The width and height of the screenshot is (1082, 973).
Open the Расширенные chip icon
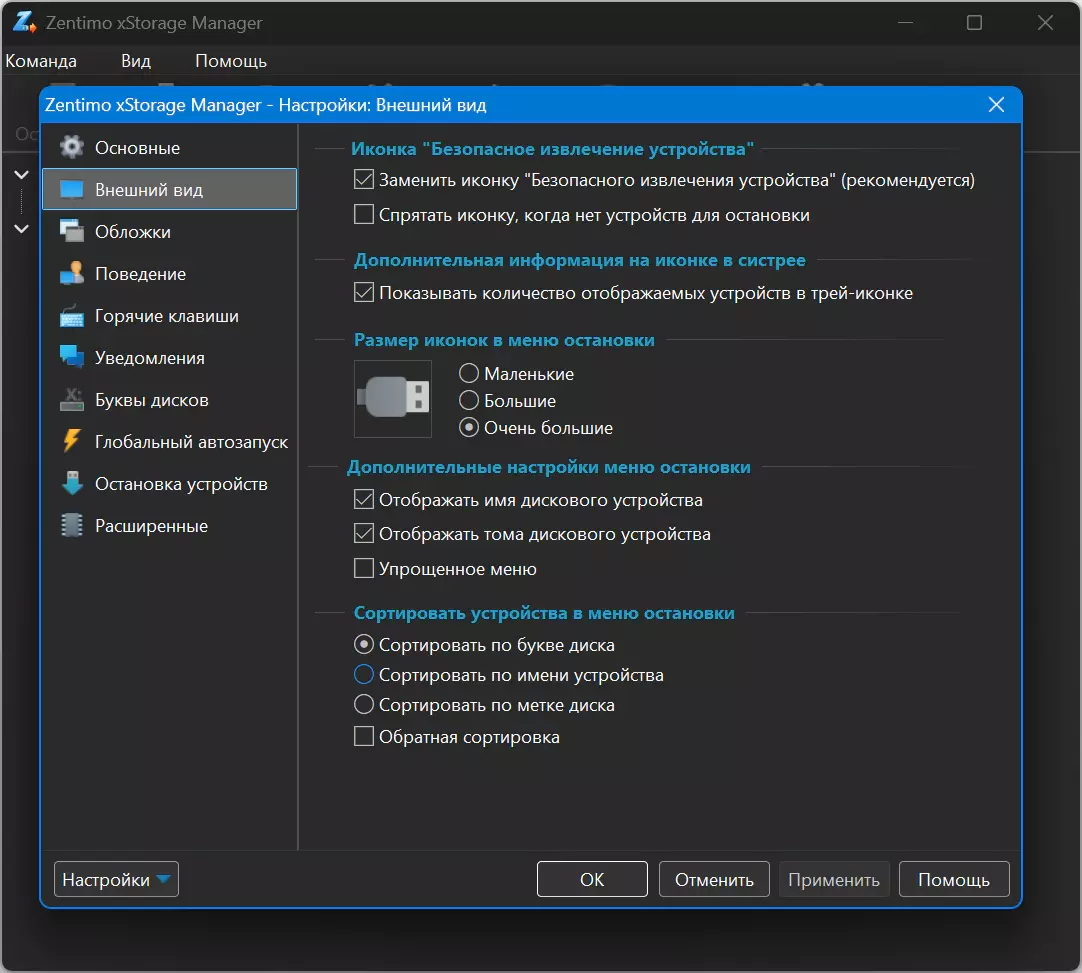72,525
